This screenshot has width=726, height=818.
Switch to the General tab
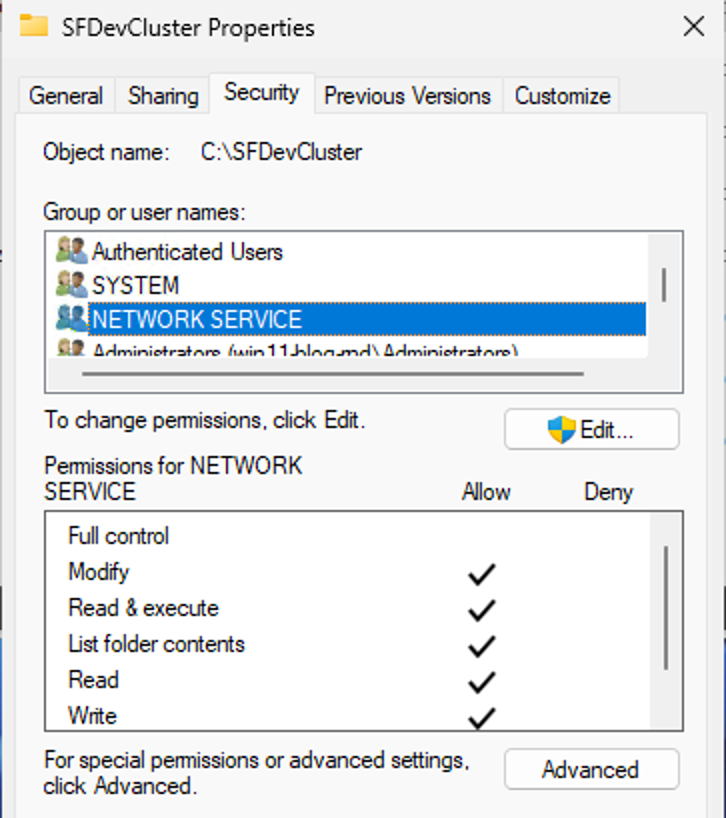click(66, 96)
